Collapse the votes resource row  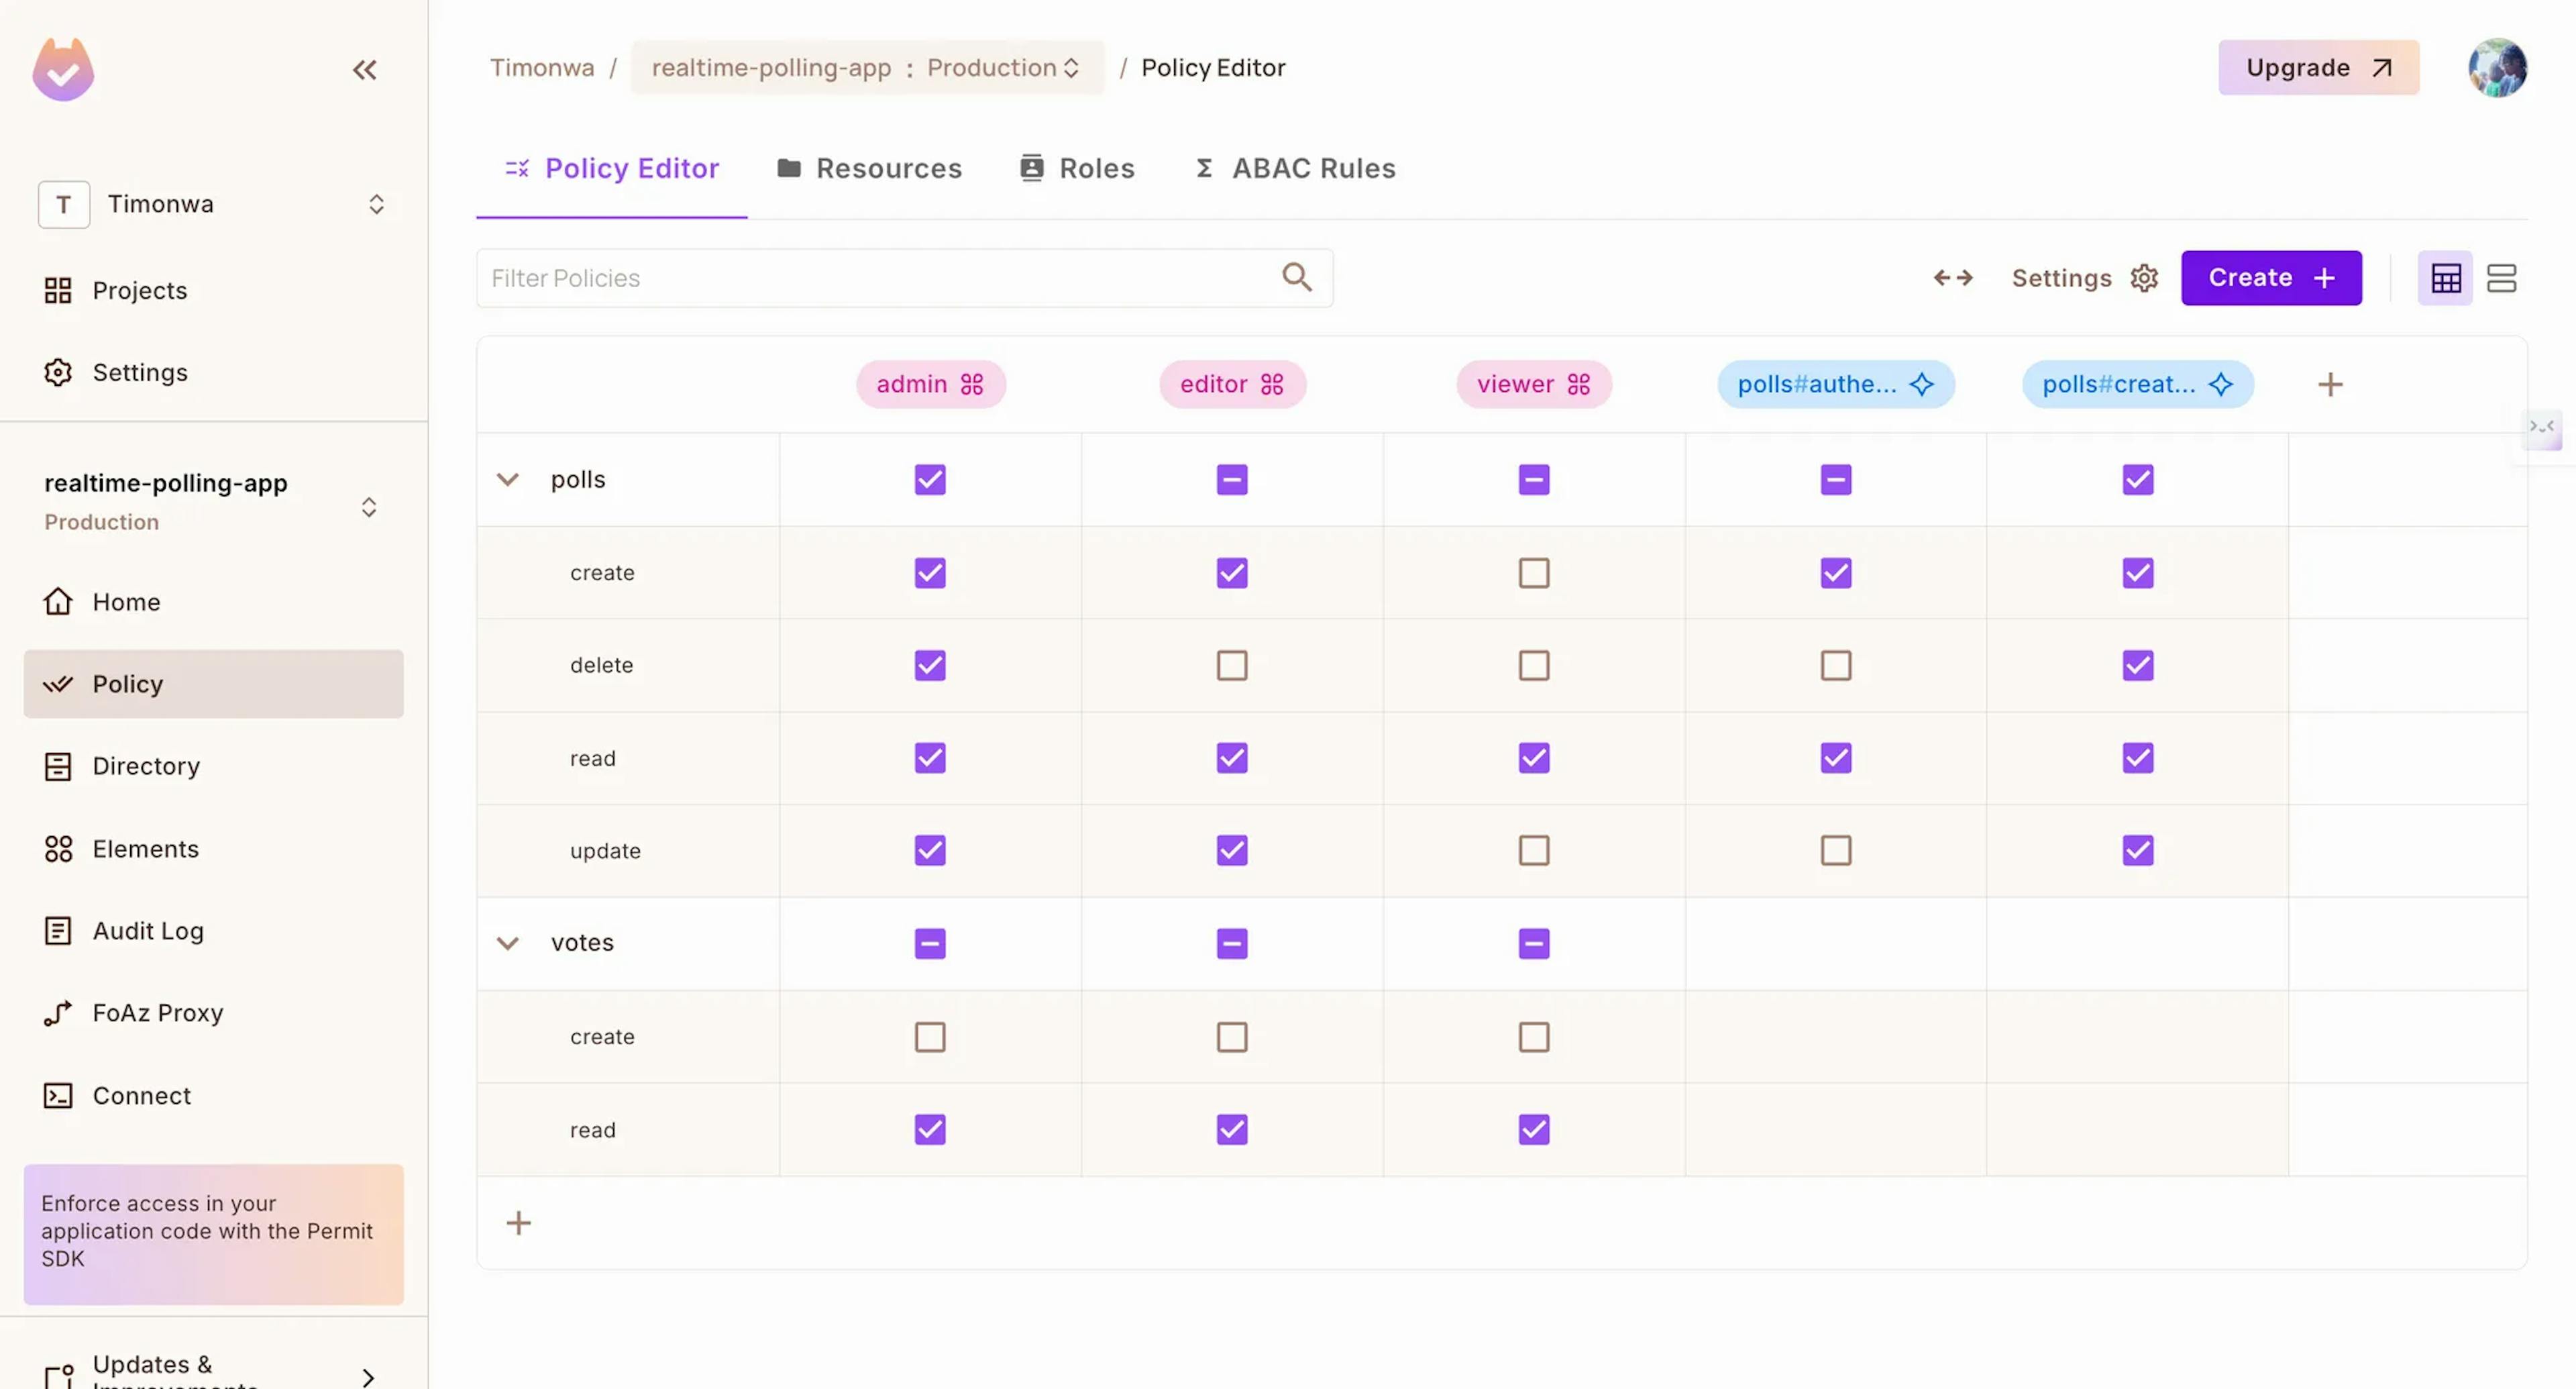[508, 943]
